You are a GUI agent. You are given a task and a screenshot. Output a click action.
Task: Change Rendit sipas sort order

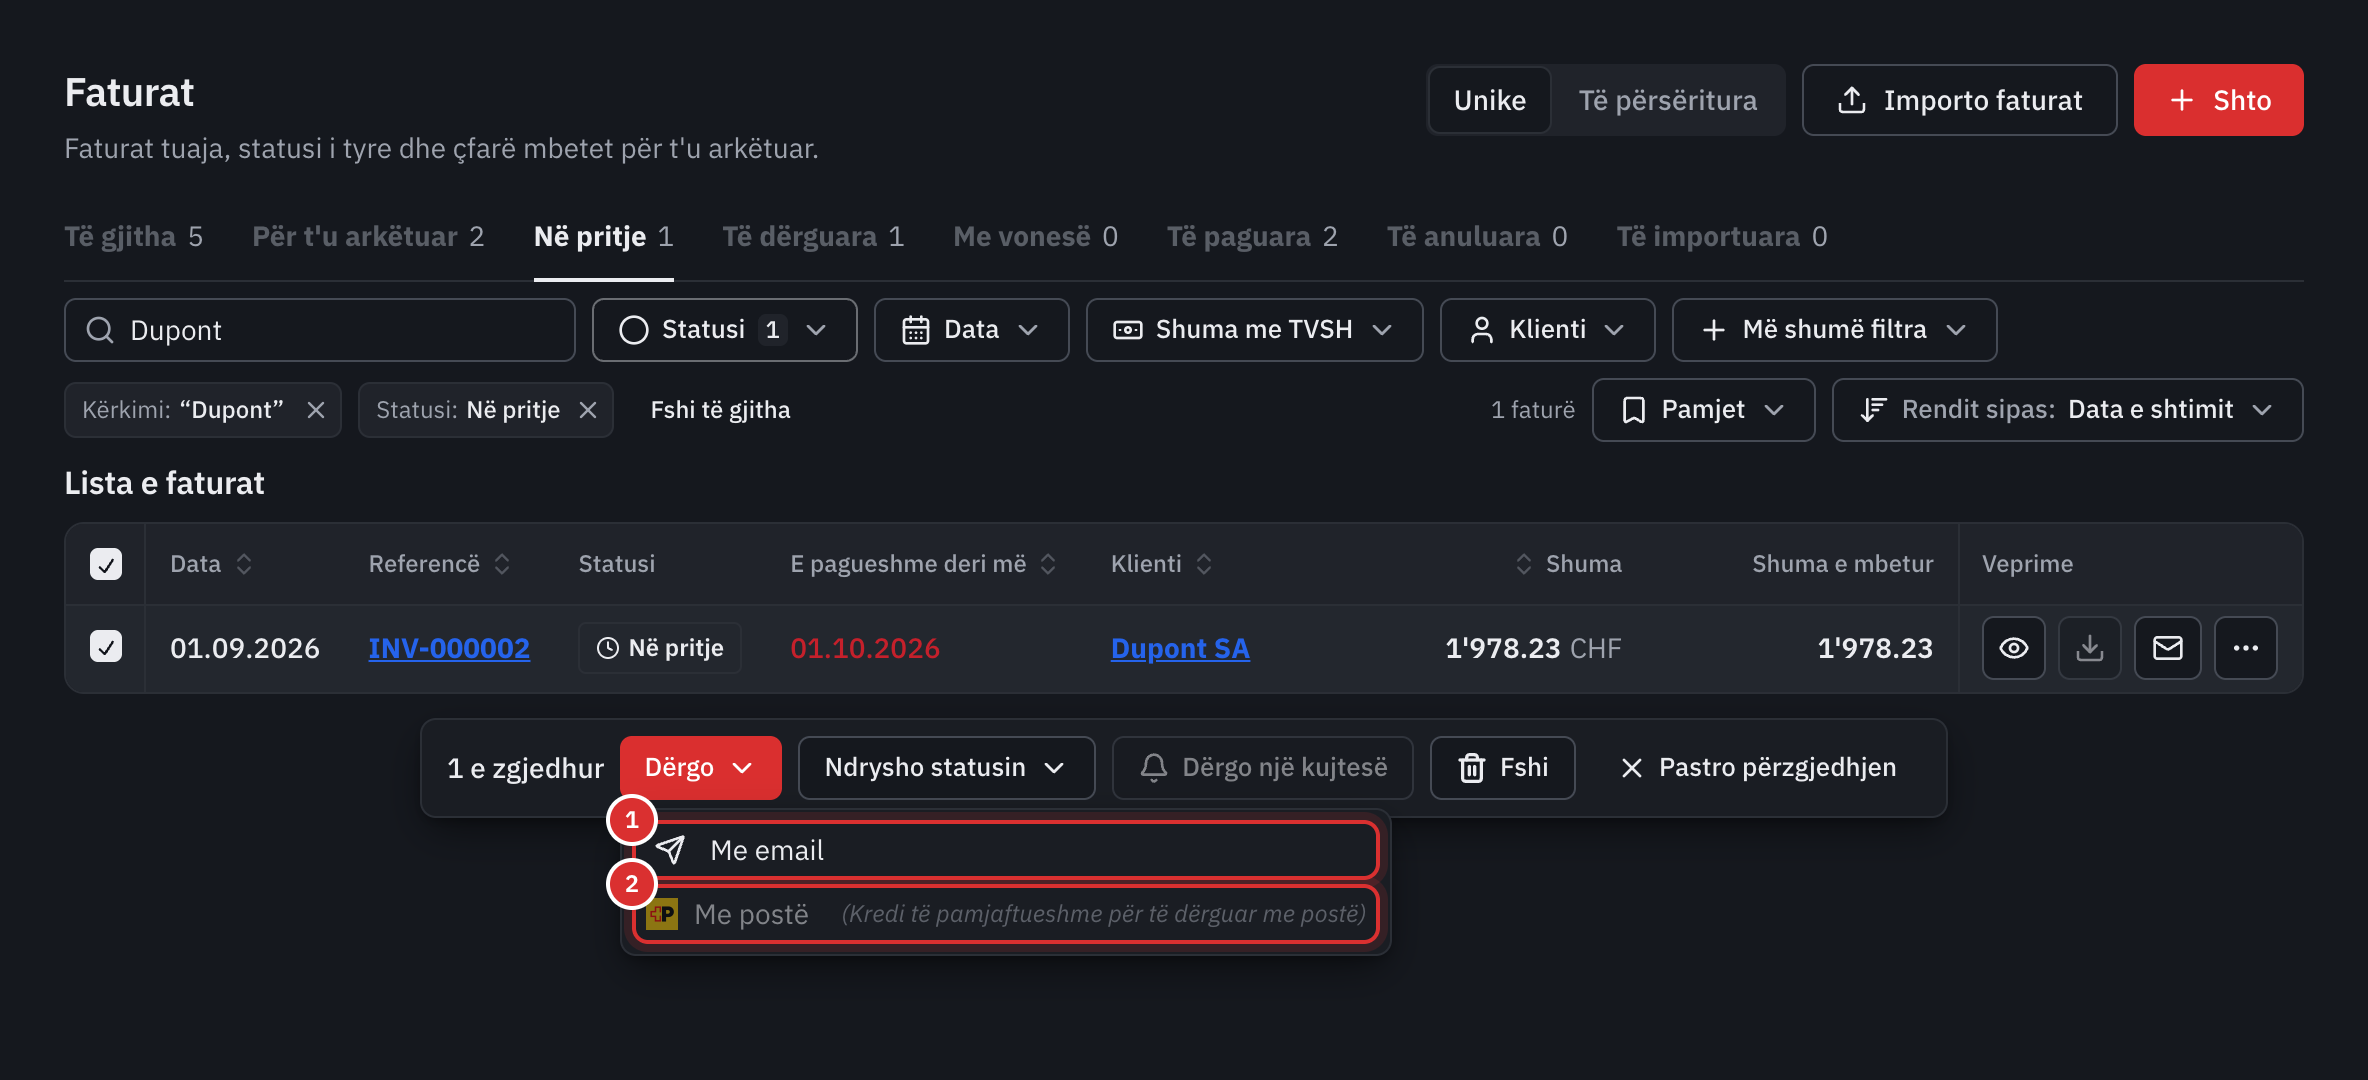pos(2067,410)
